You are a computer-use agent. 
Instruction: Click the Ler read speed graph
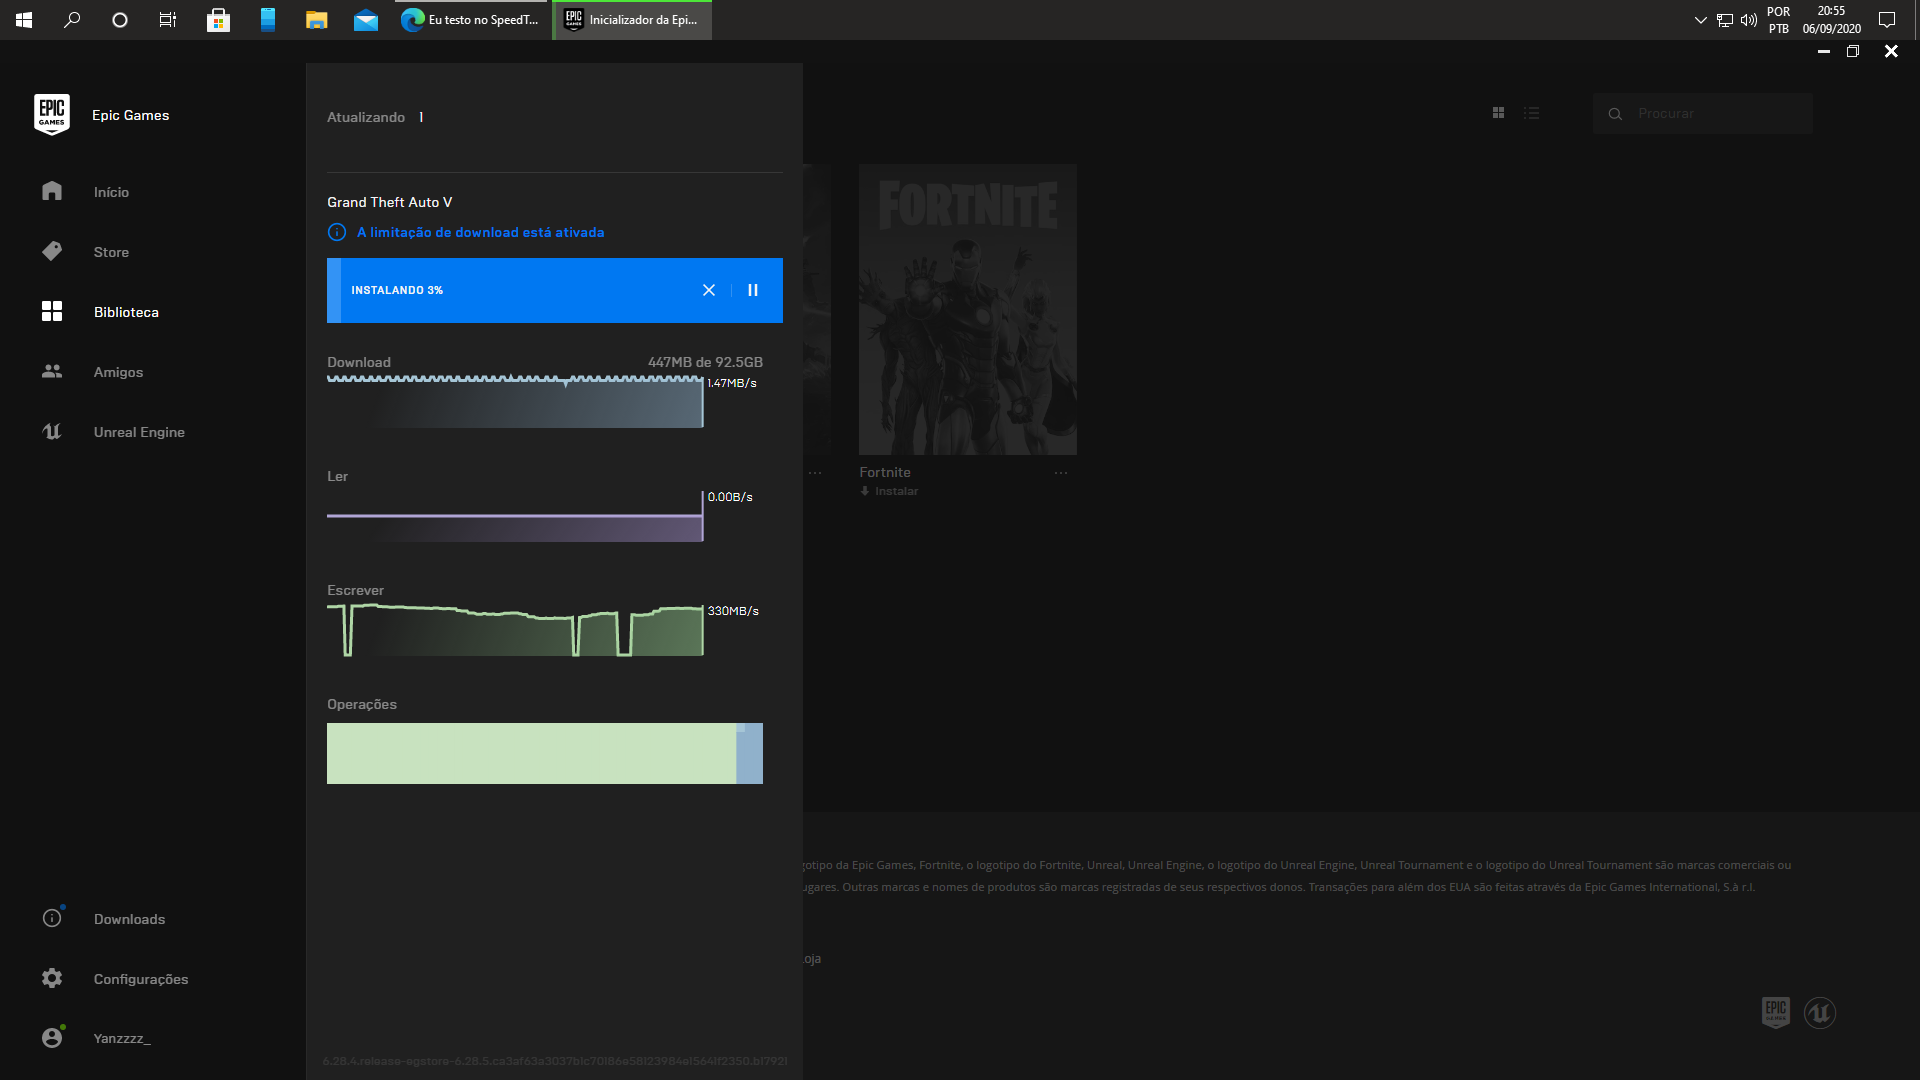pos(515,516)
